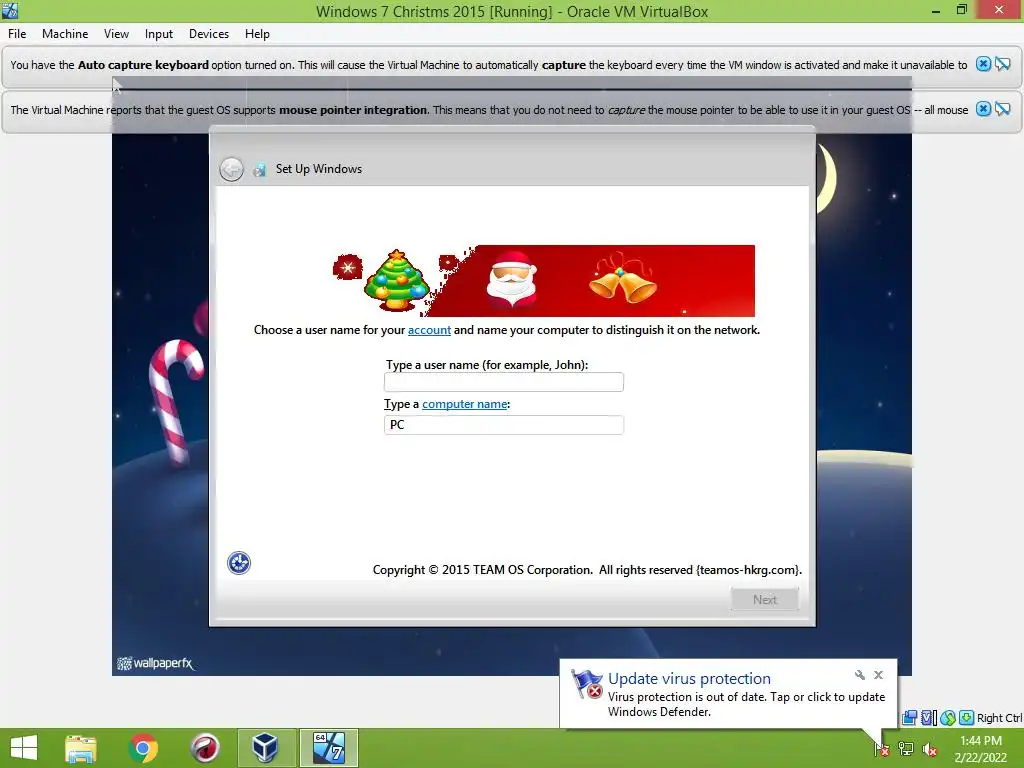
Task: Focus the user name input field
Action: (504, 382)
